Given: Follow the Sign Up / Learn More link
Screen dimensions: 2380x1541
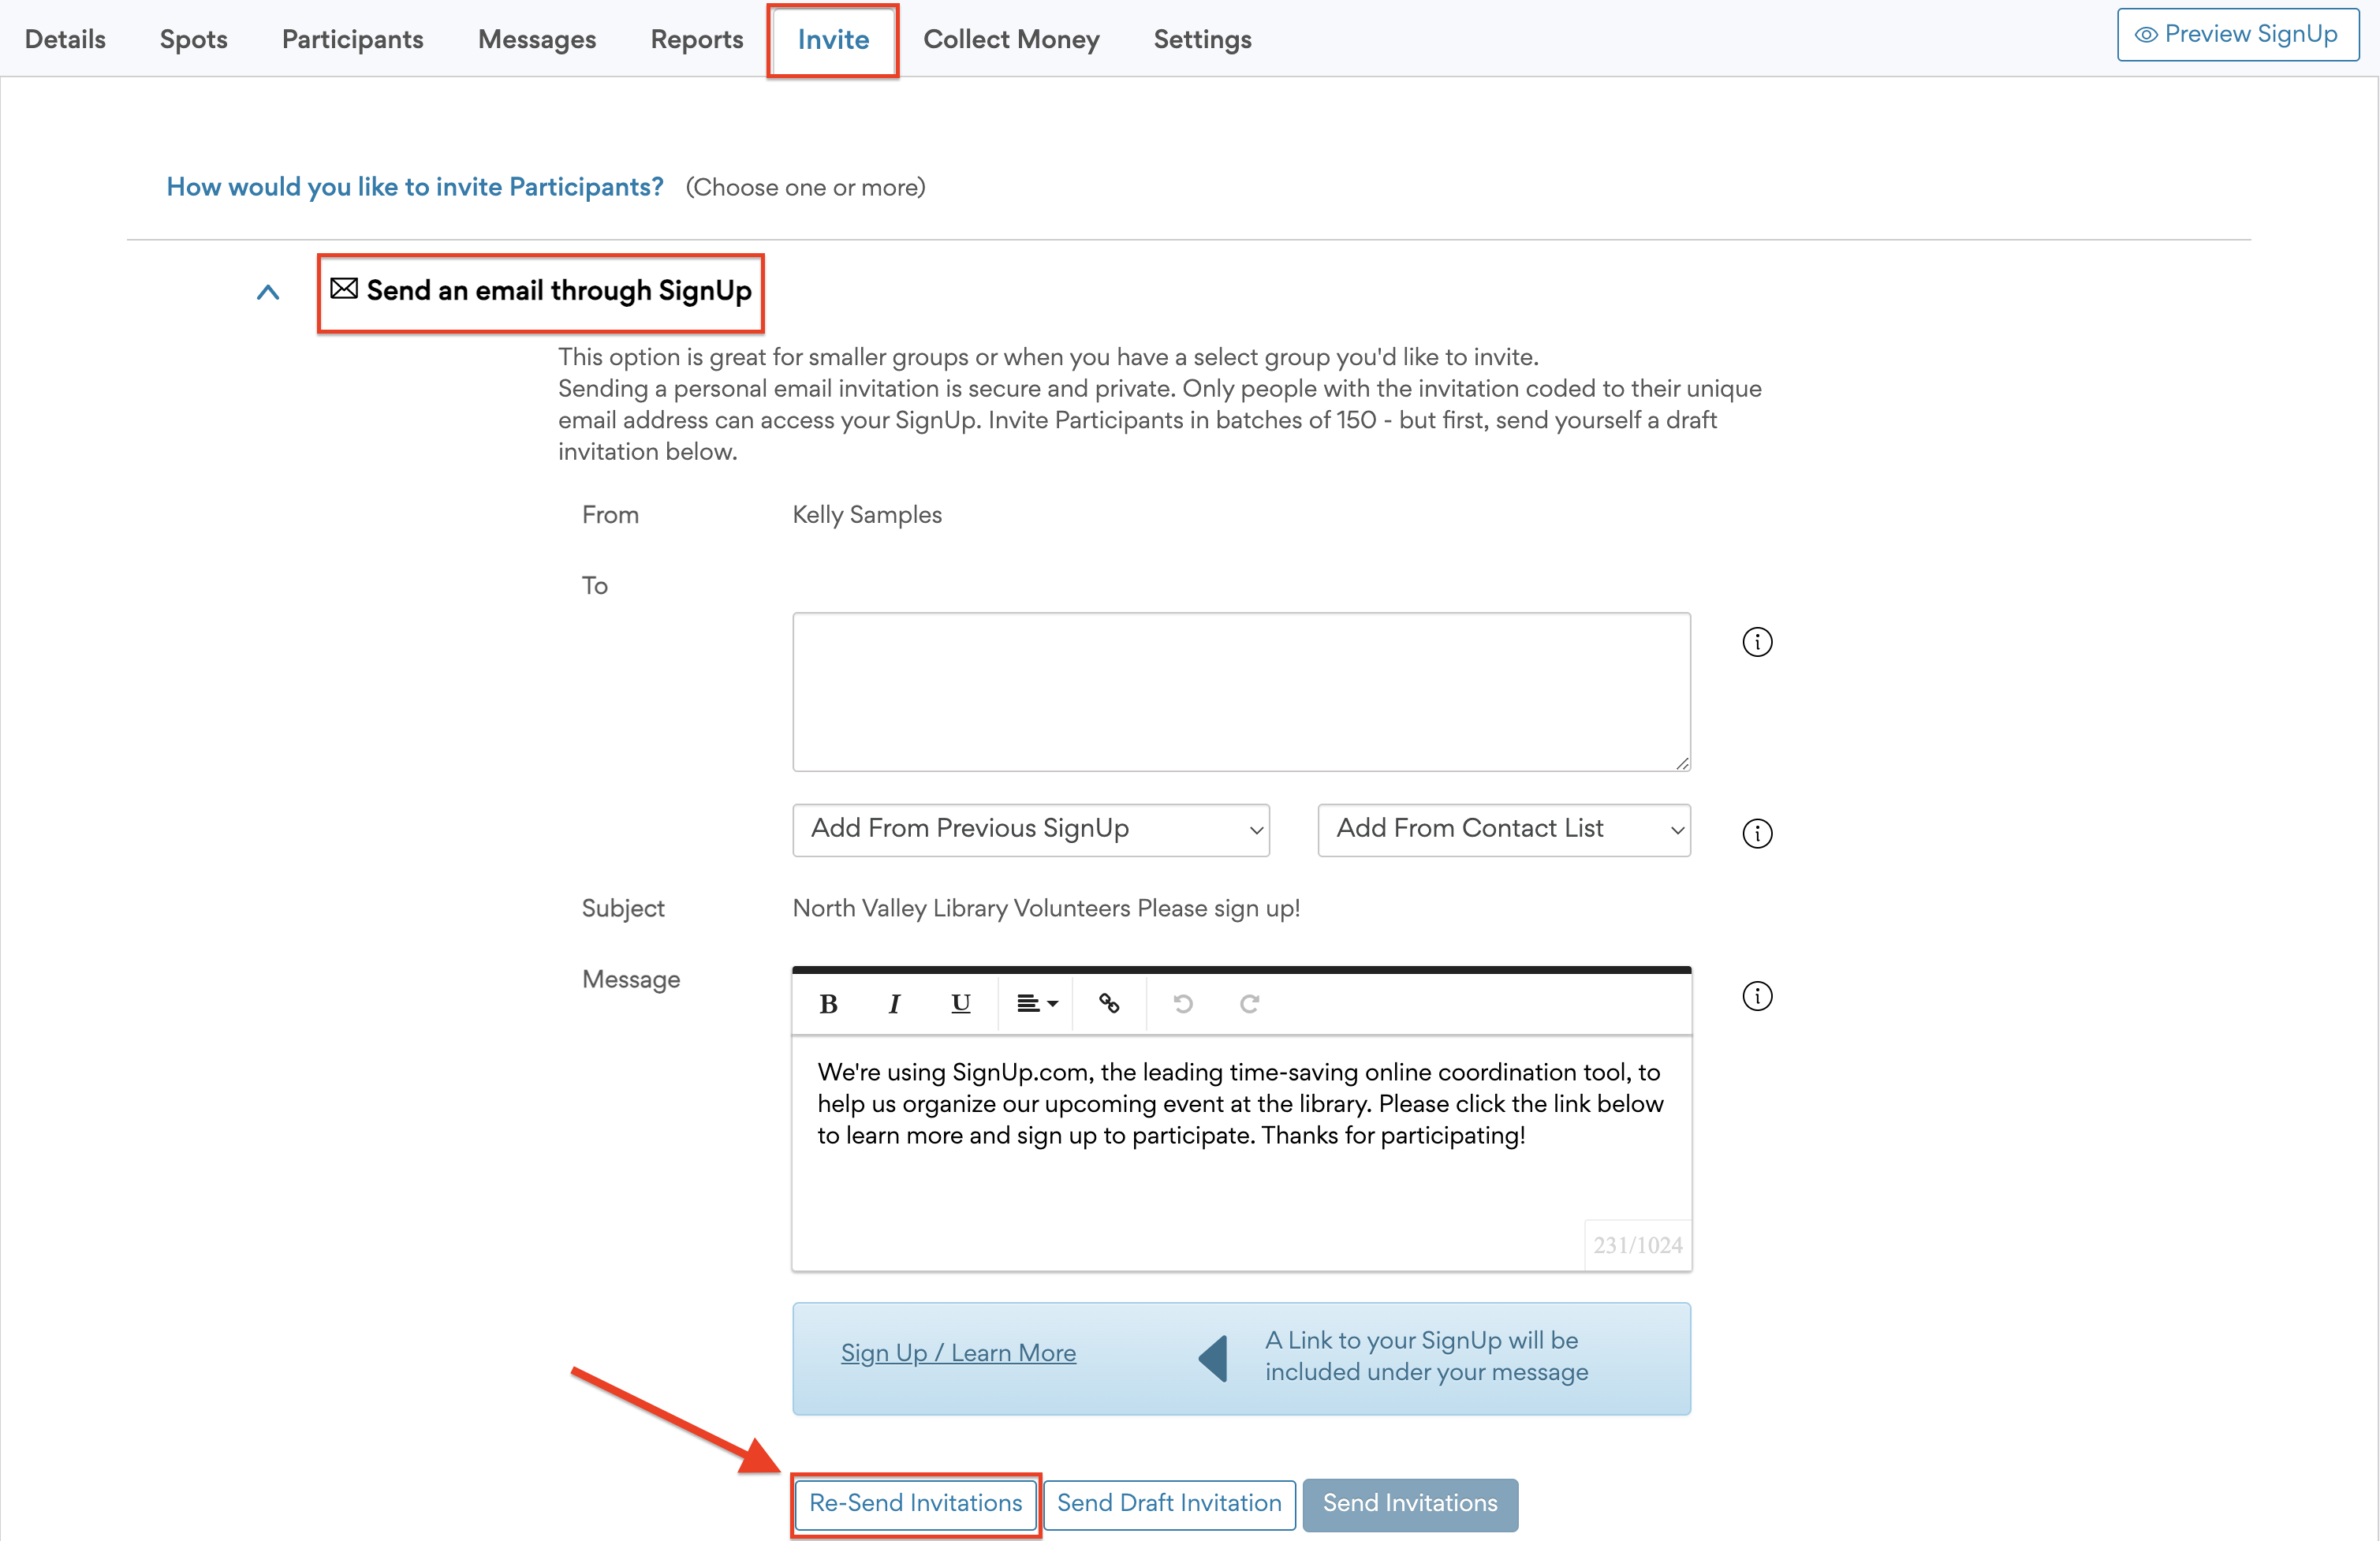Looking at the screenshot, I should click(958, 1352).
